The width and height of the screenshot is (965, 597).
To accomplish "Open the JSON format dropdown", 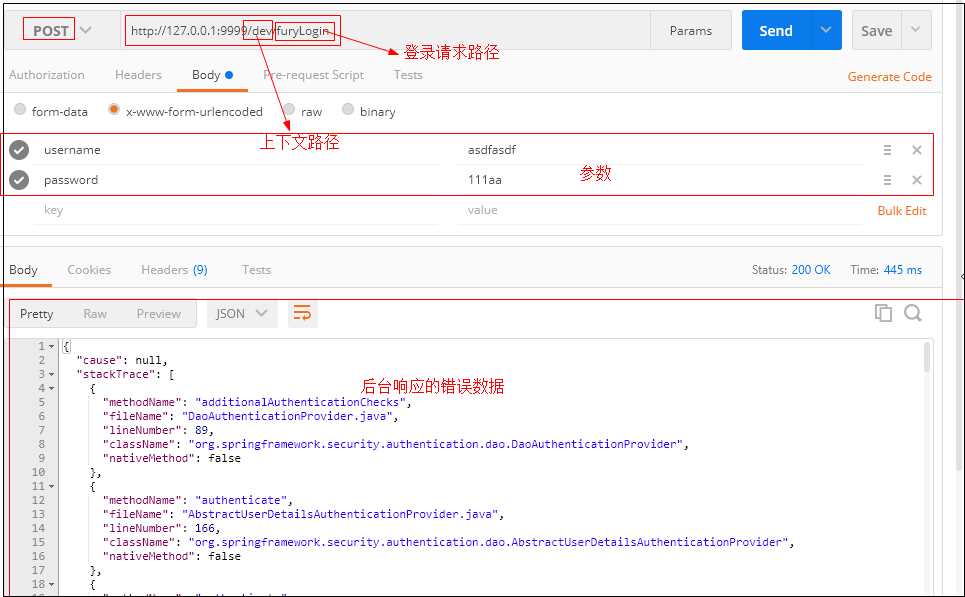I will click(241, 314).
